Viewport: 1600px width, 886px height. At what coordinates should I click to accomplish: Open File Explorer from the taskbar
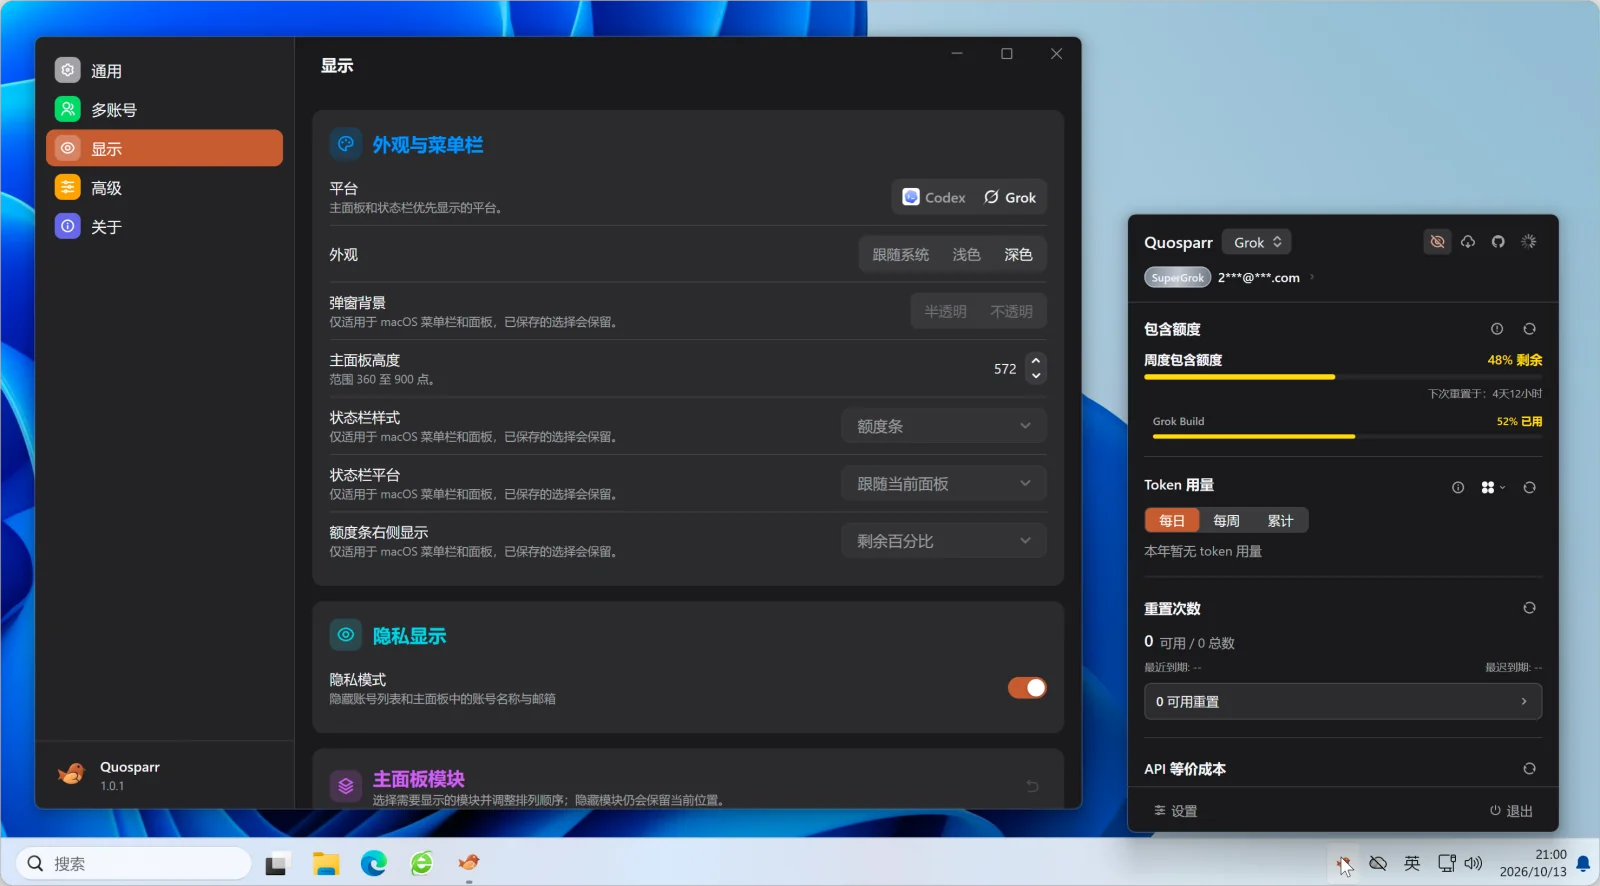(x=326, y=863)
